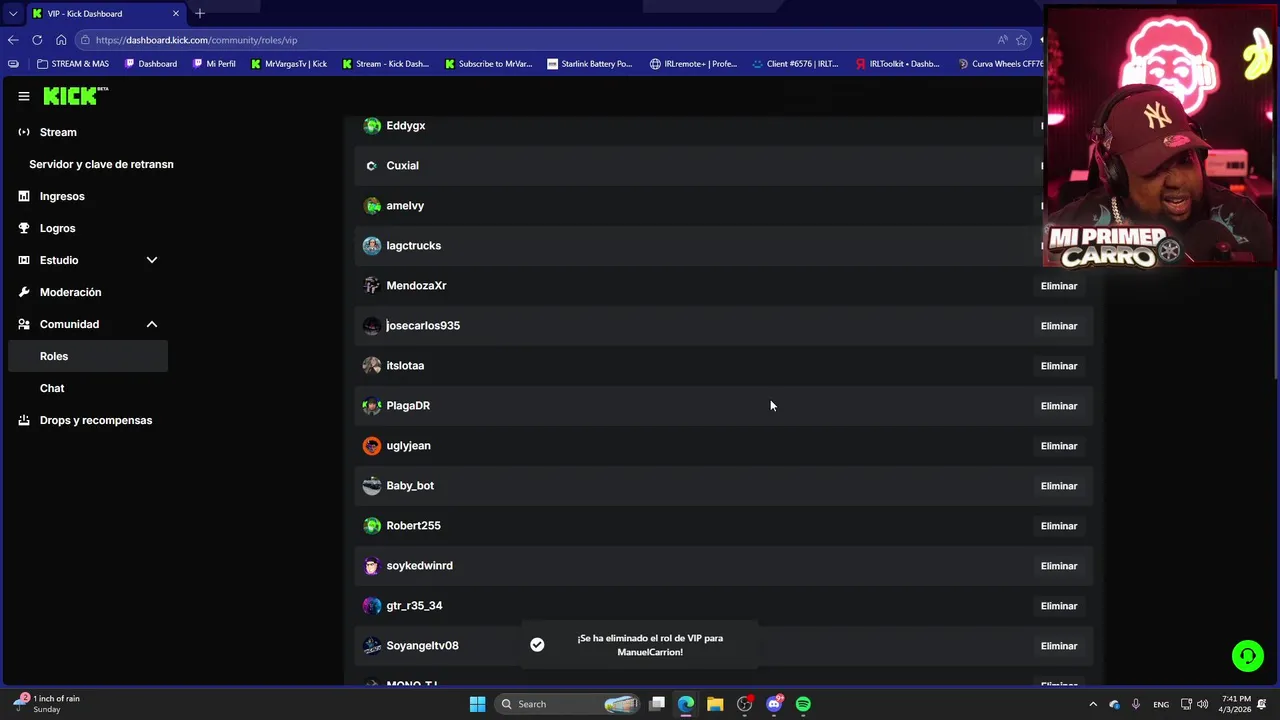
Task: Open the Stream - Kick Dash bookmark
Action: (x=385, y=64)
